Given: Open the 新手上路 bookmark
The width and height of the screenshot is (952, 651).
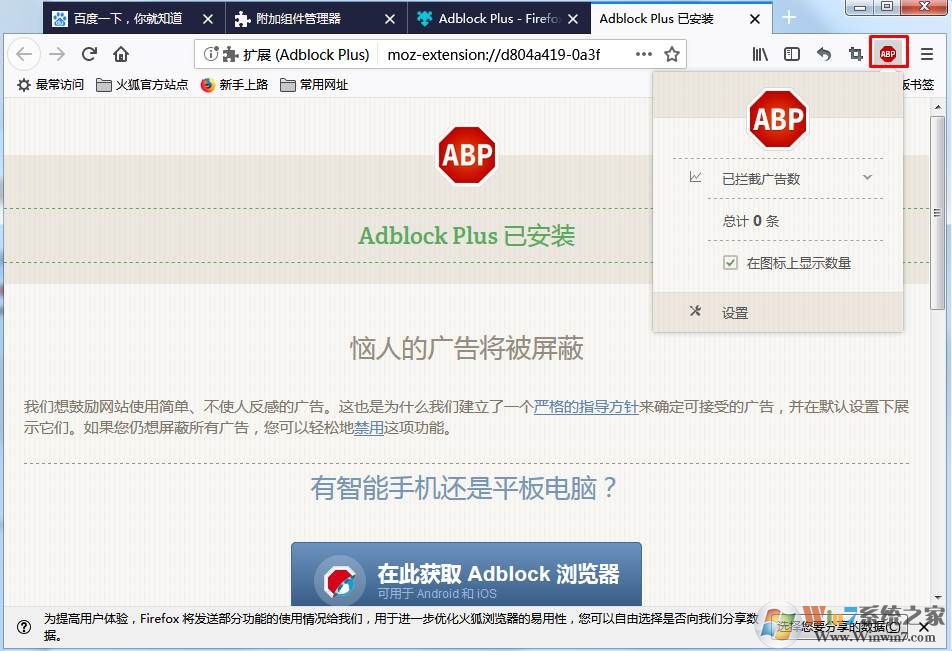Looking at the screenshot, I should (234, 84).
